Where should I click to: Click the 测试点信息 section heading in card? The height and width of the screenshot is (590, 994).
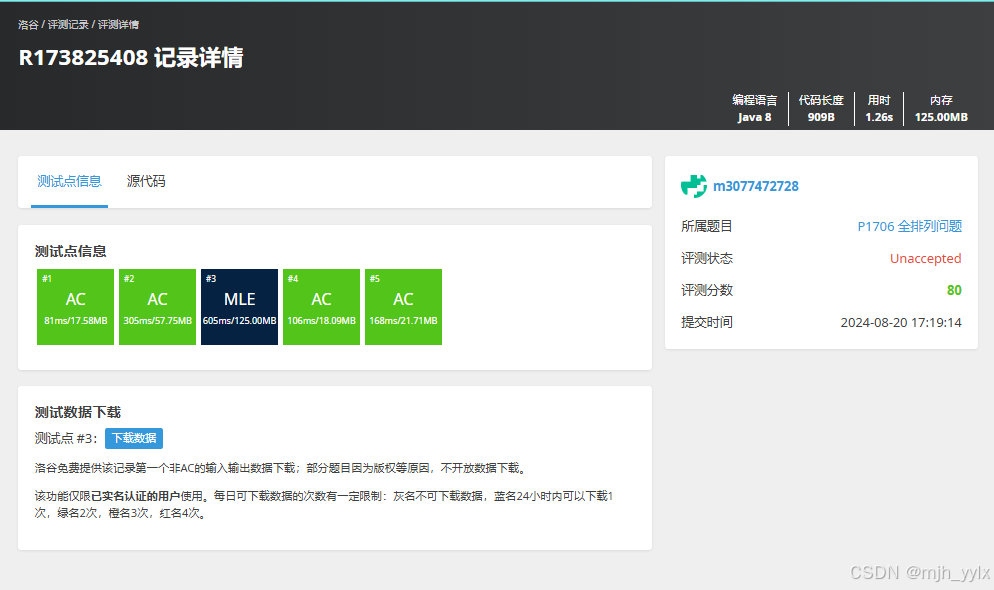pos(70,252)
